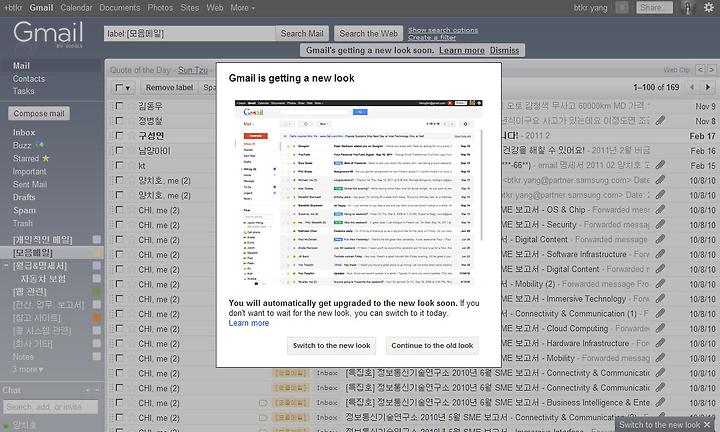
Task: Select checkbox for 남양아이 email
Action: click(x=119, y=150)
